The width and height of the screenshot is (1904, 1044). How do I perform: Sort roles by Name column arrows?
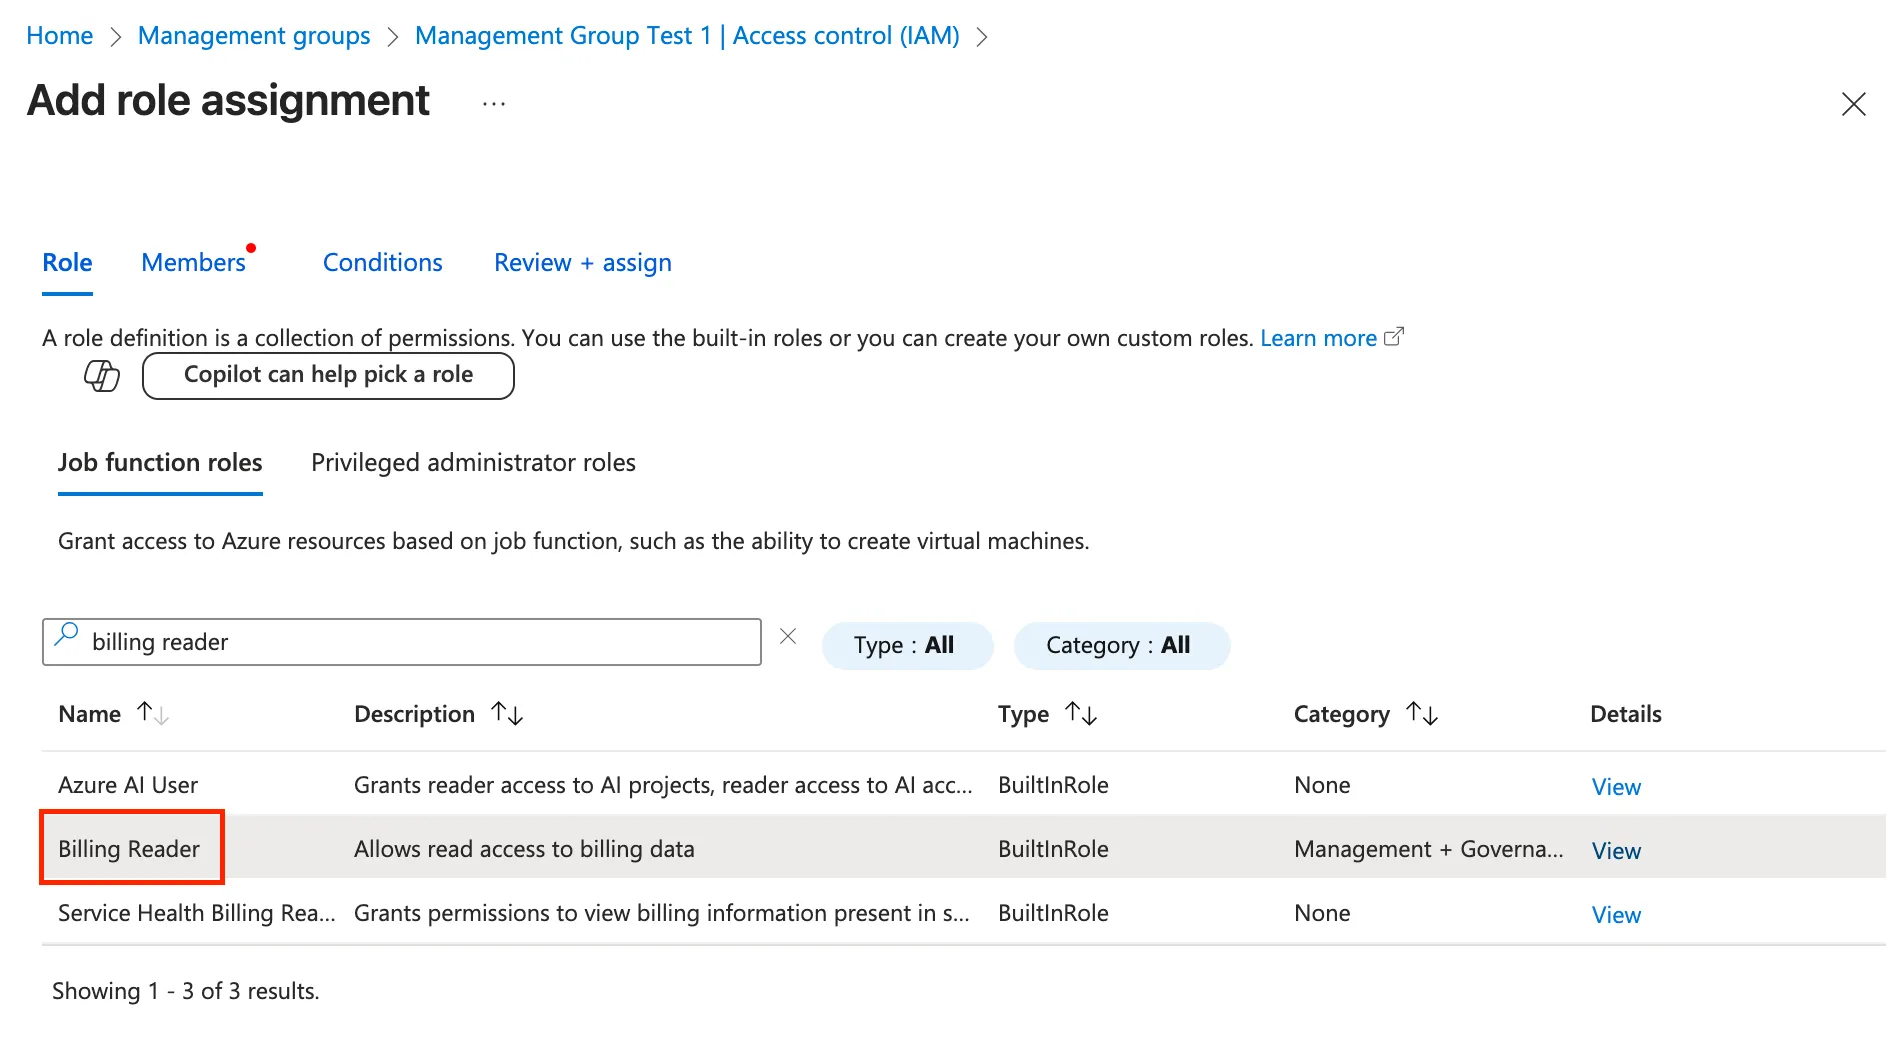pos(153,714)
